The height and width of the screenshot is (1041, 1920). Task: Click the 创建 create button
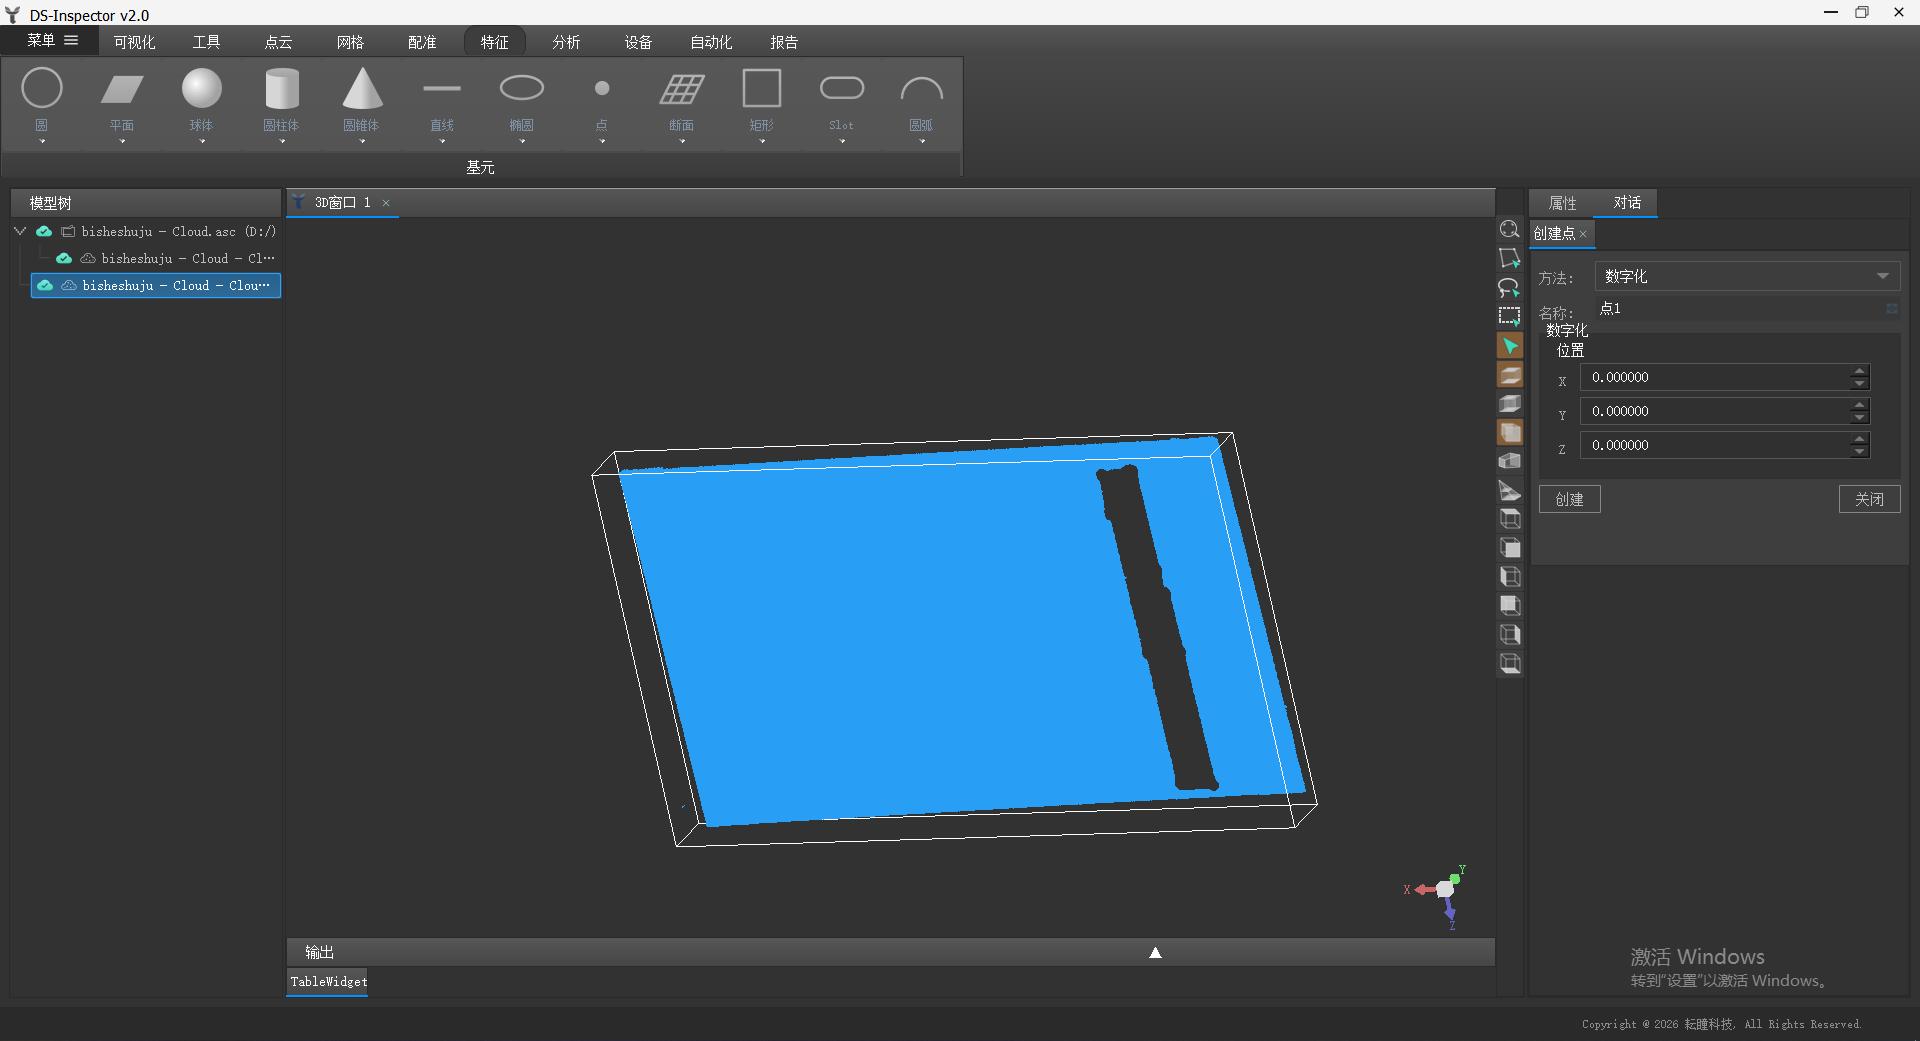coord(1570,499)
